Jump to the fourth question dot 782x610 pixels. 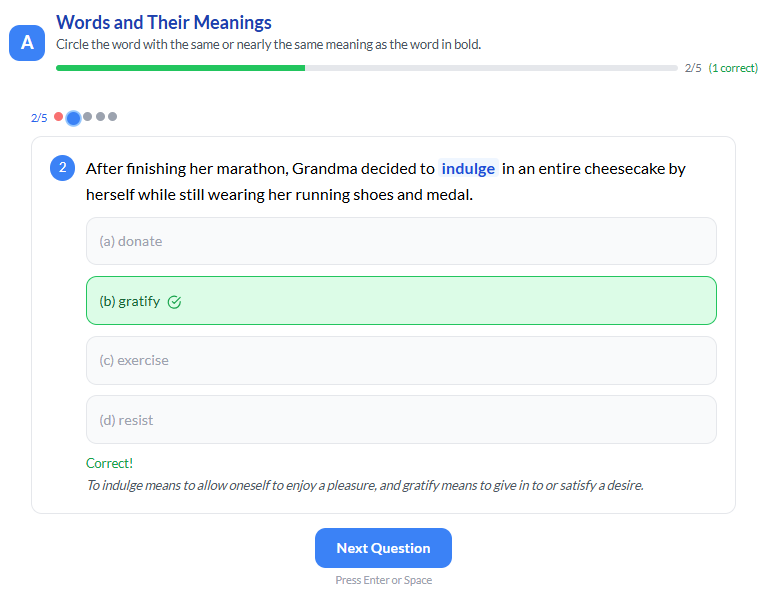(100, 117)
